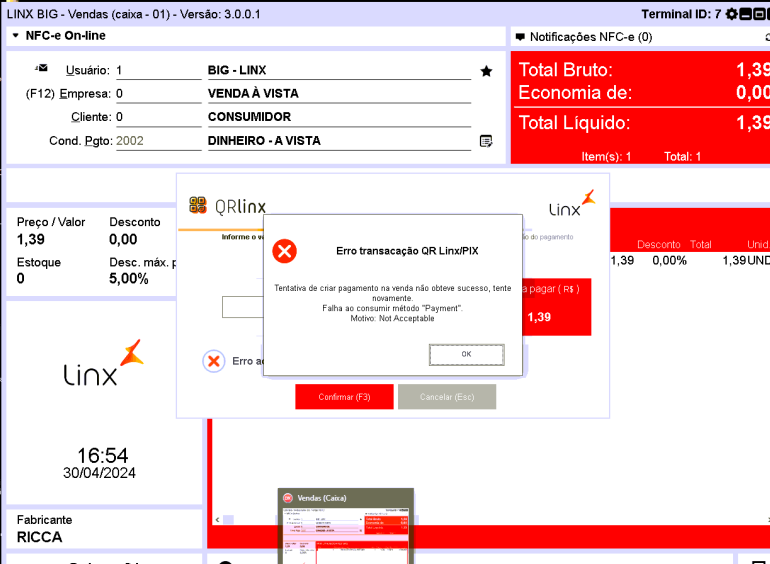This screenshot has width=770, height=564.
Task: Click the Cancelar (Esc) button
Action: [447, 397]
